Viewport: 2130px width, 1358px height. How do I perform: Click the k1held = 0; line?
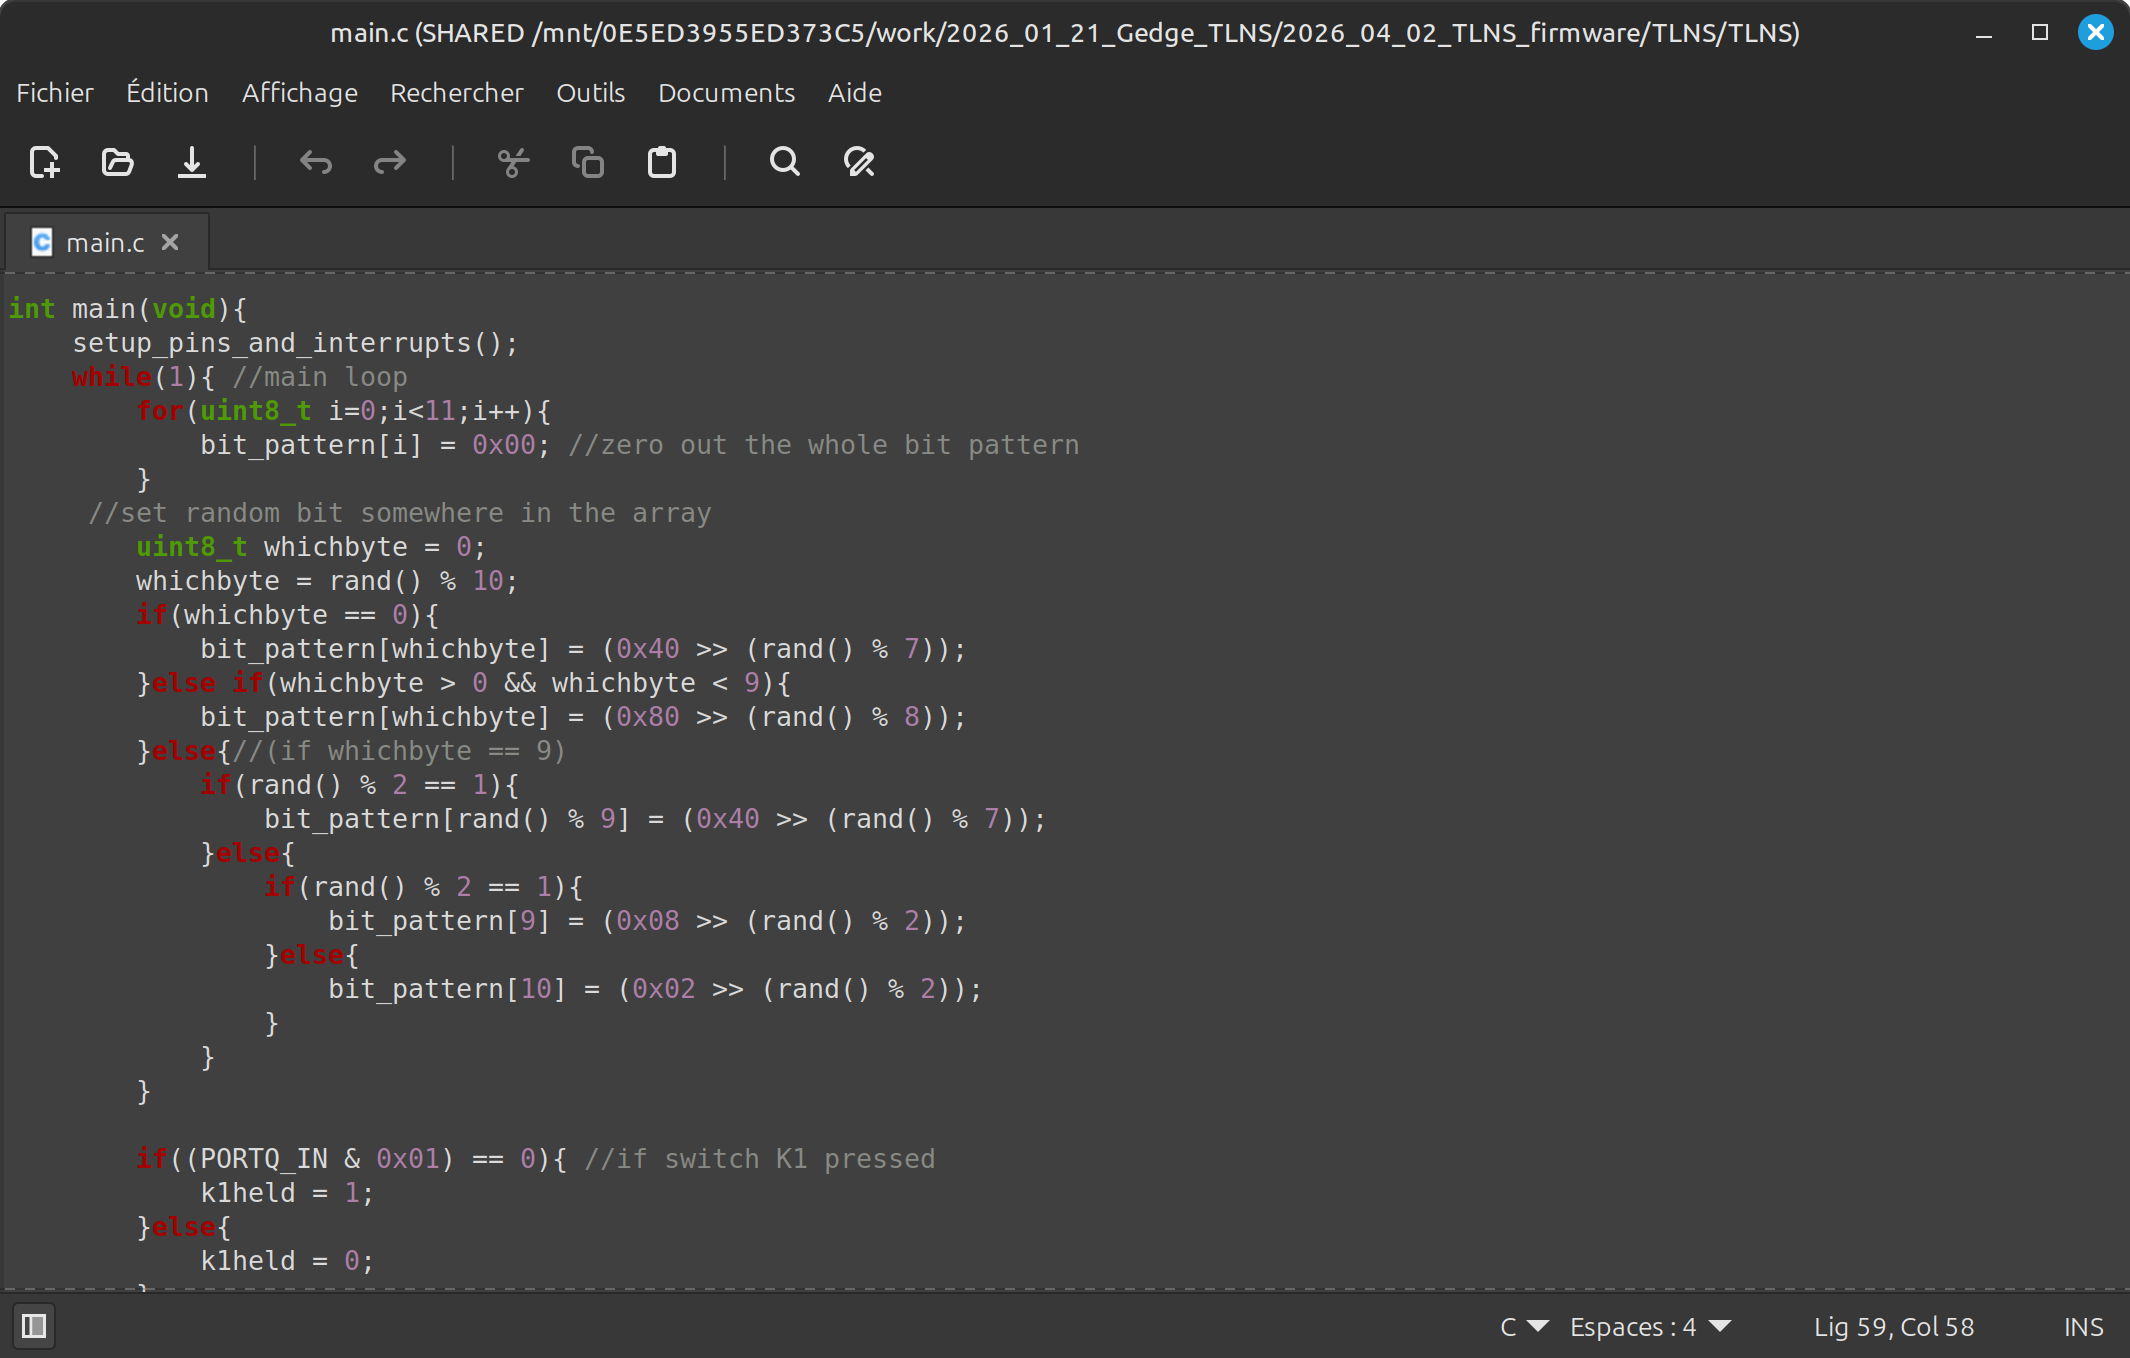[x=287, y=1261]
